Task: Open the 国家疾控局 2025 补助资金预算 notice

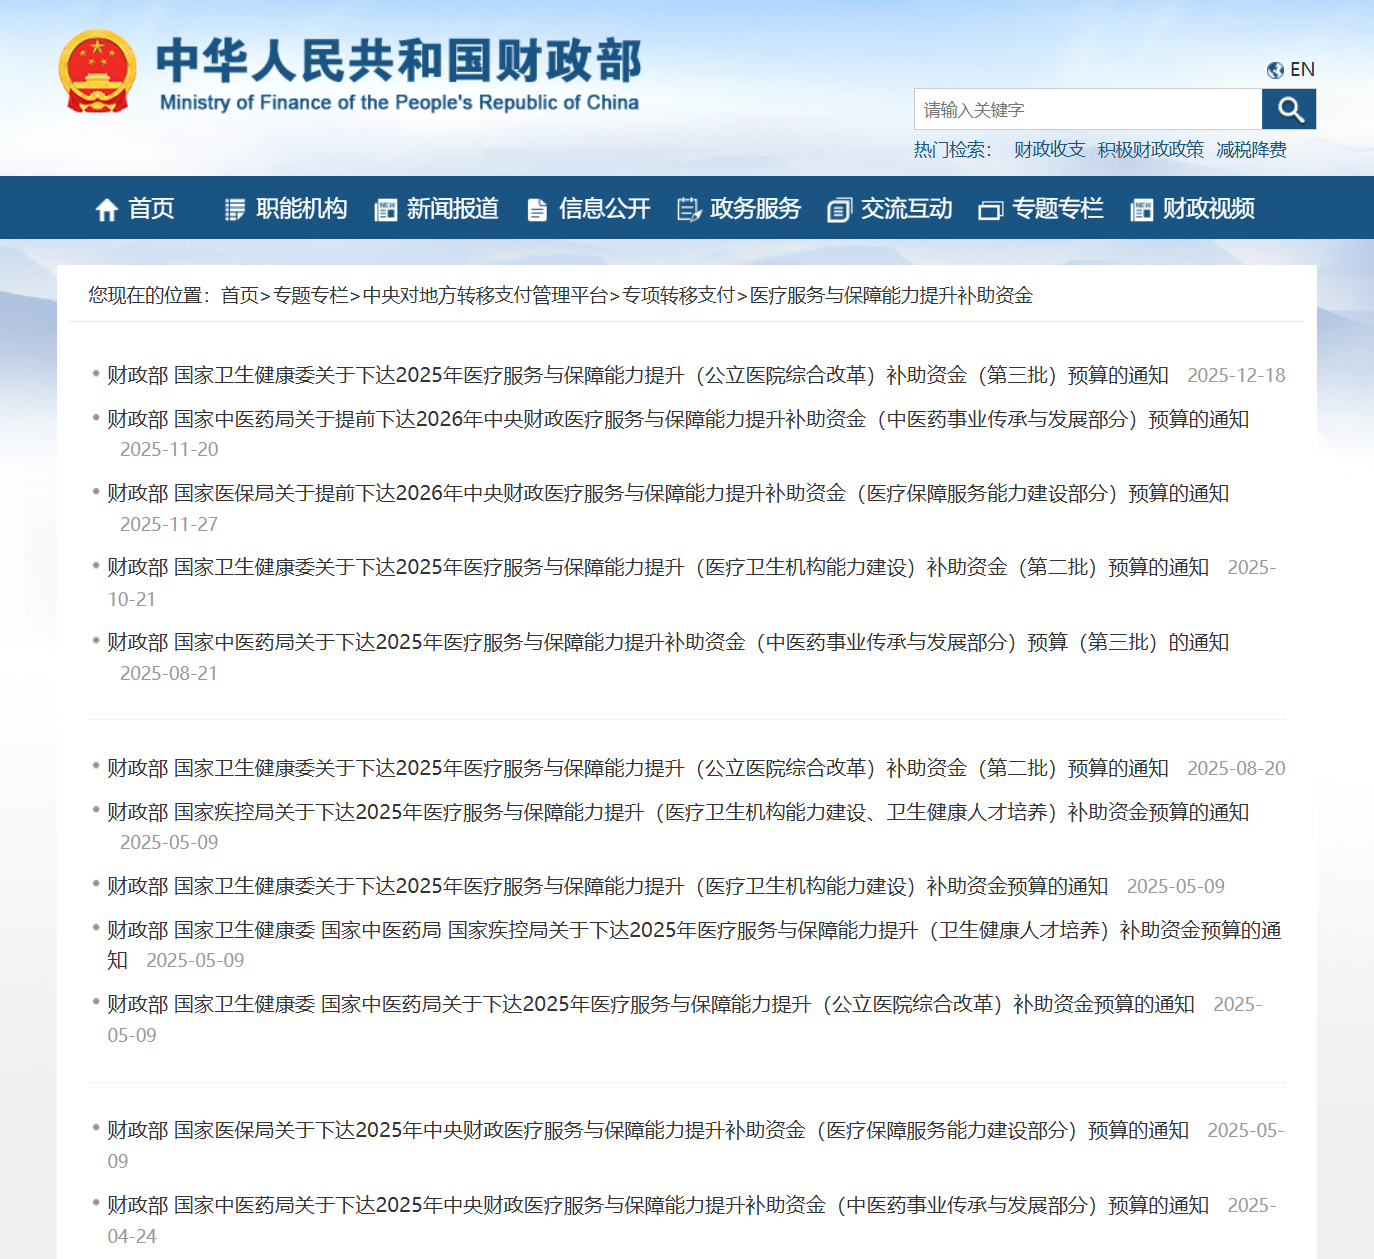Action: 677,812
